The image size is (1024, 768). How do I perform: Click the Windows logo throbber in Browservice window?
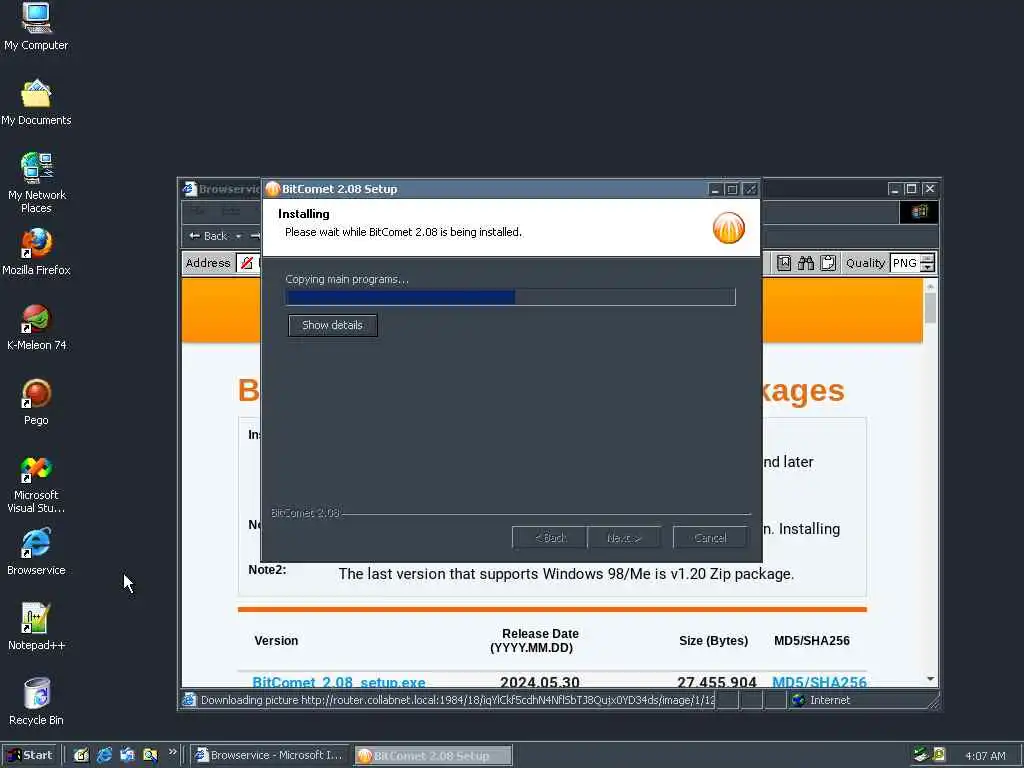[919, 212]
